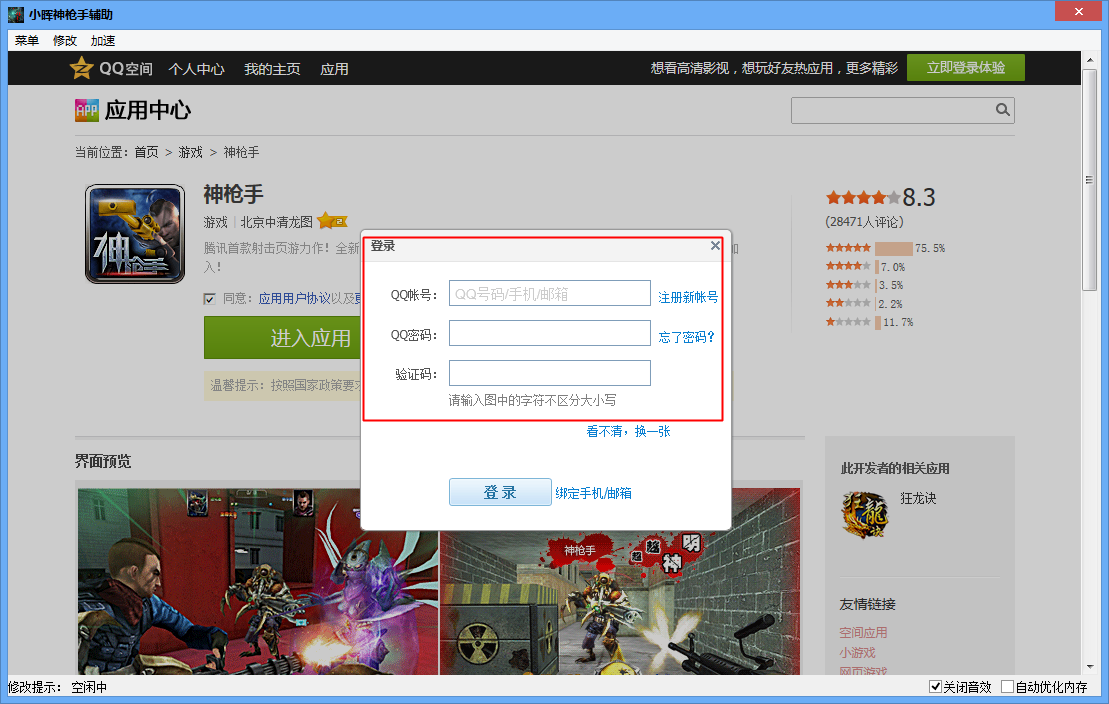
Task: Select 应用 in the navigation bar
Action: [x=335, y=69]
